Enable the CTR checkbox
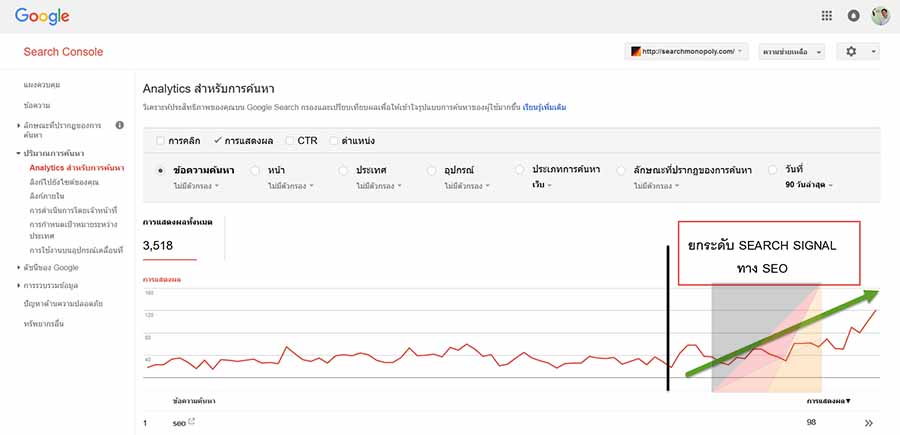This screenshot has height=435, width=900. point(289,141)
